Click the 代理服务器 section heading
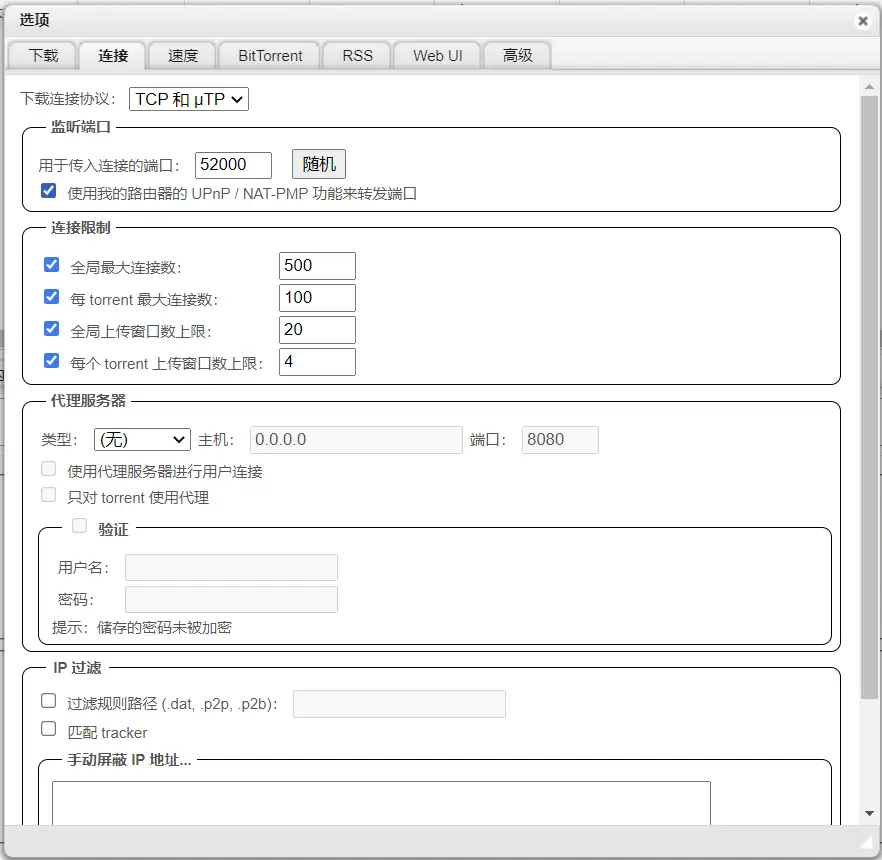Screen dimensions: 882x860 88,401
